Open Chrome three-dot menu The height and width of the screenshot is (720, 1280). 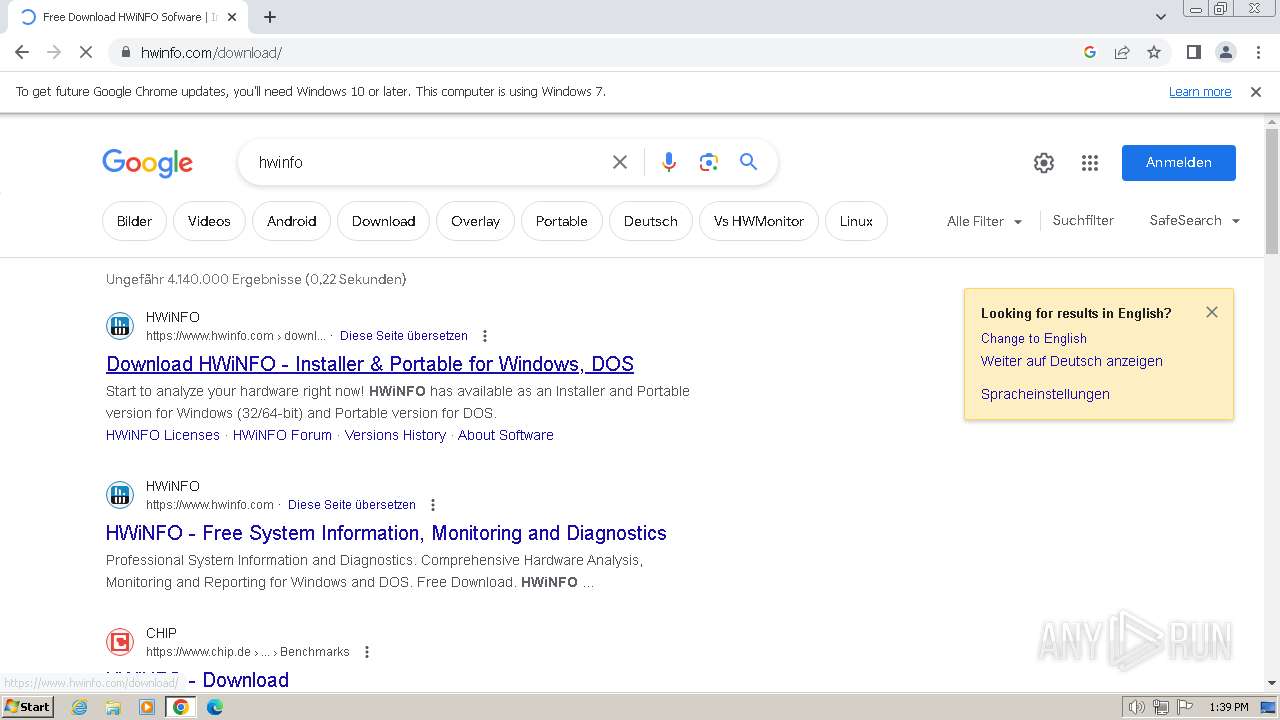(x=1258, y=52)
